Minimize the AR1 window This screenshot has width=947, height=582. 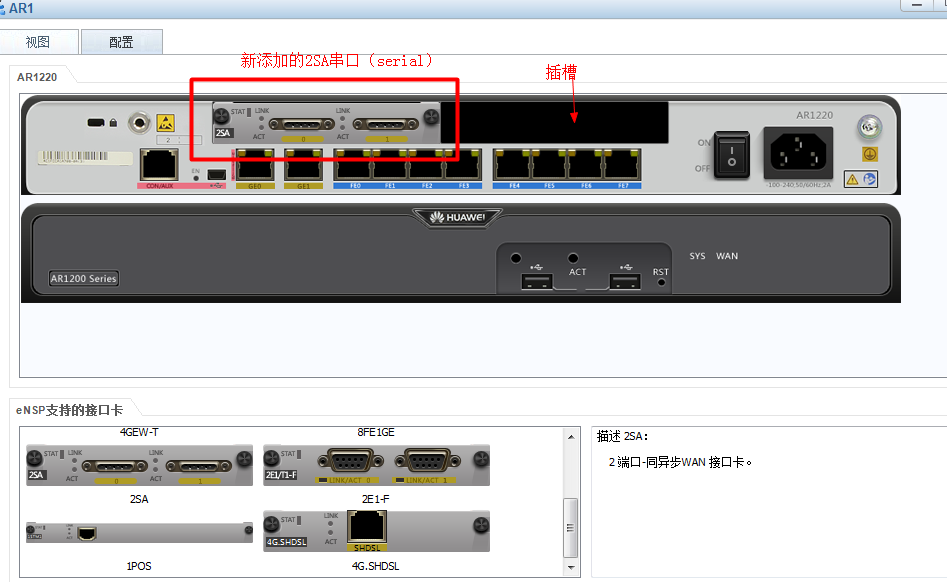tap(917, 5)
